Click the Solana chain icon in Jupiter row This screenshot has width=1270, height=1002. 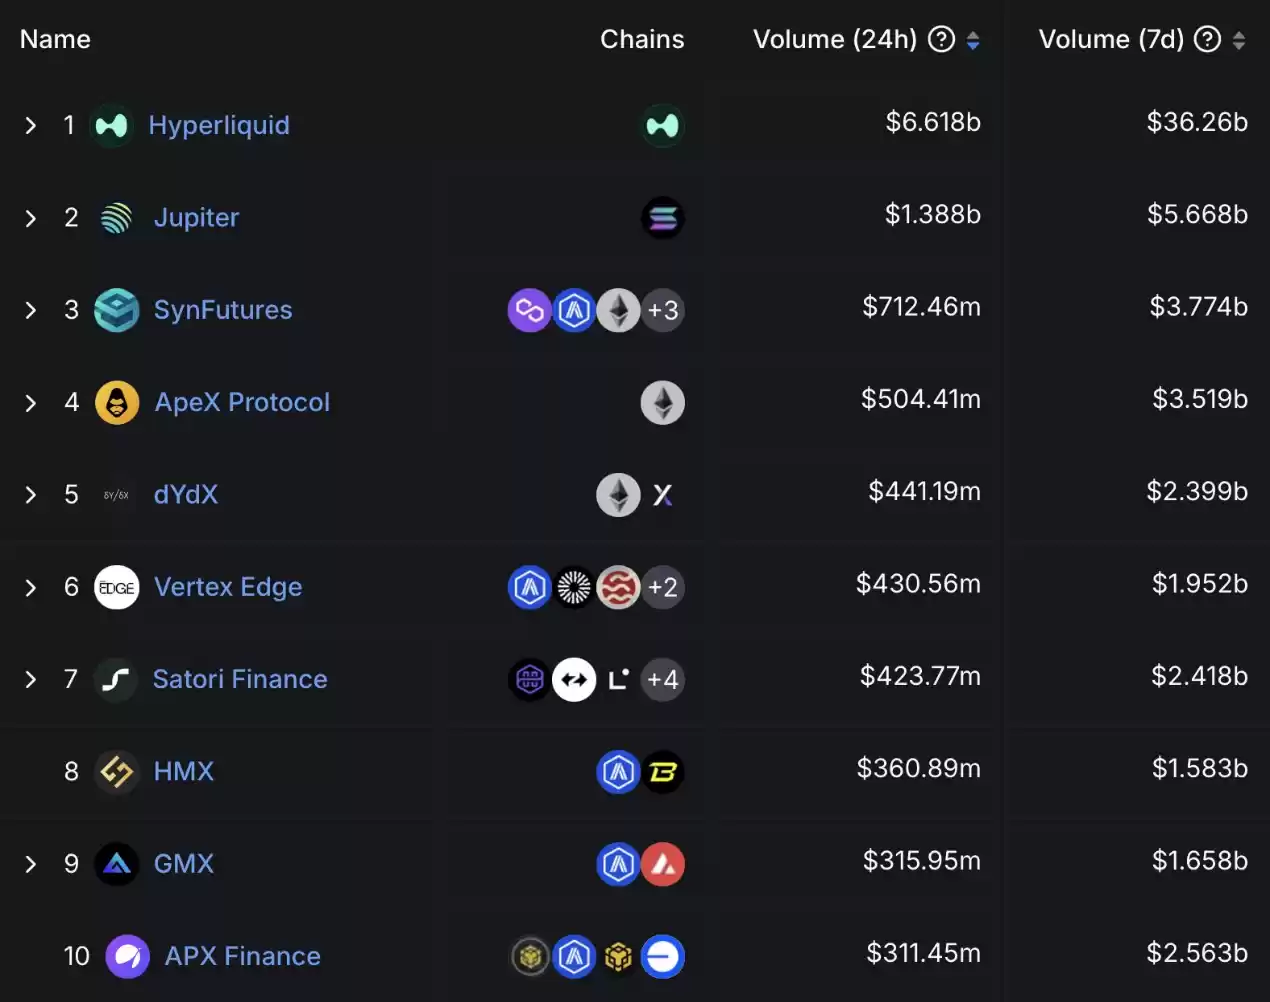(x=662, y=218)
